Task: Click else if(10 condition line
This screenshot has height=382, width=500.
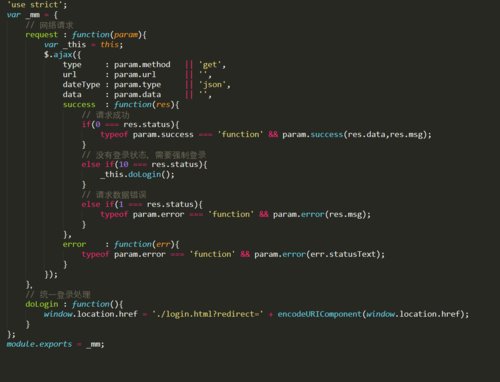Action: tap(144, 165)
